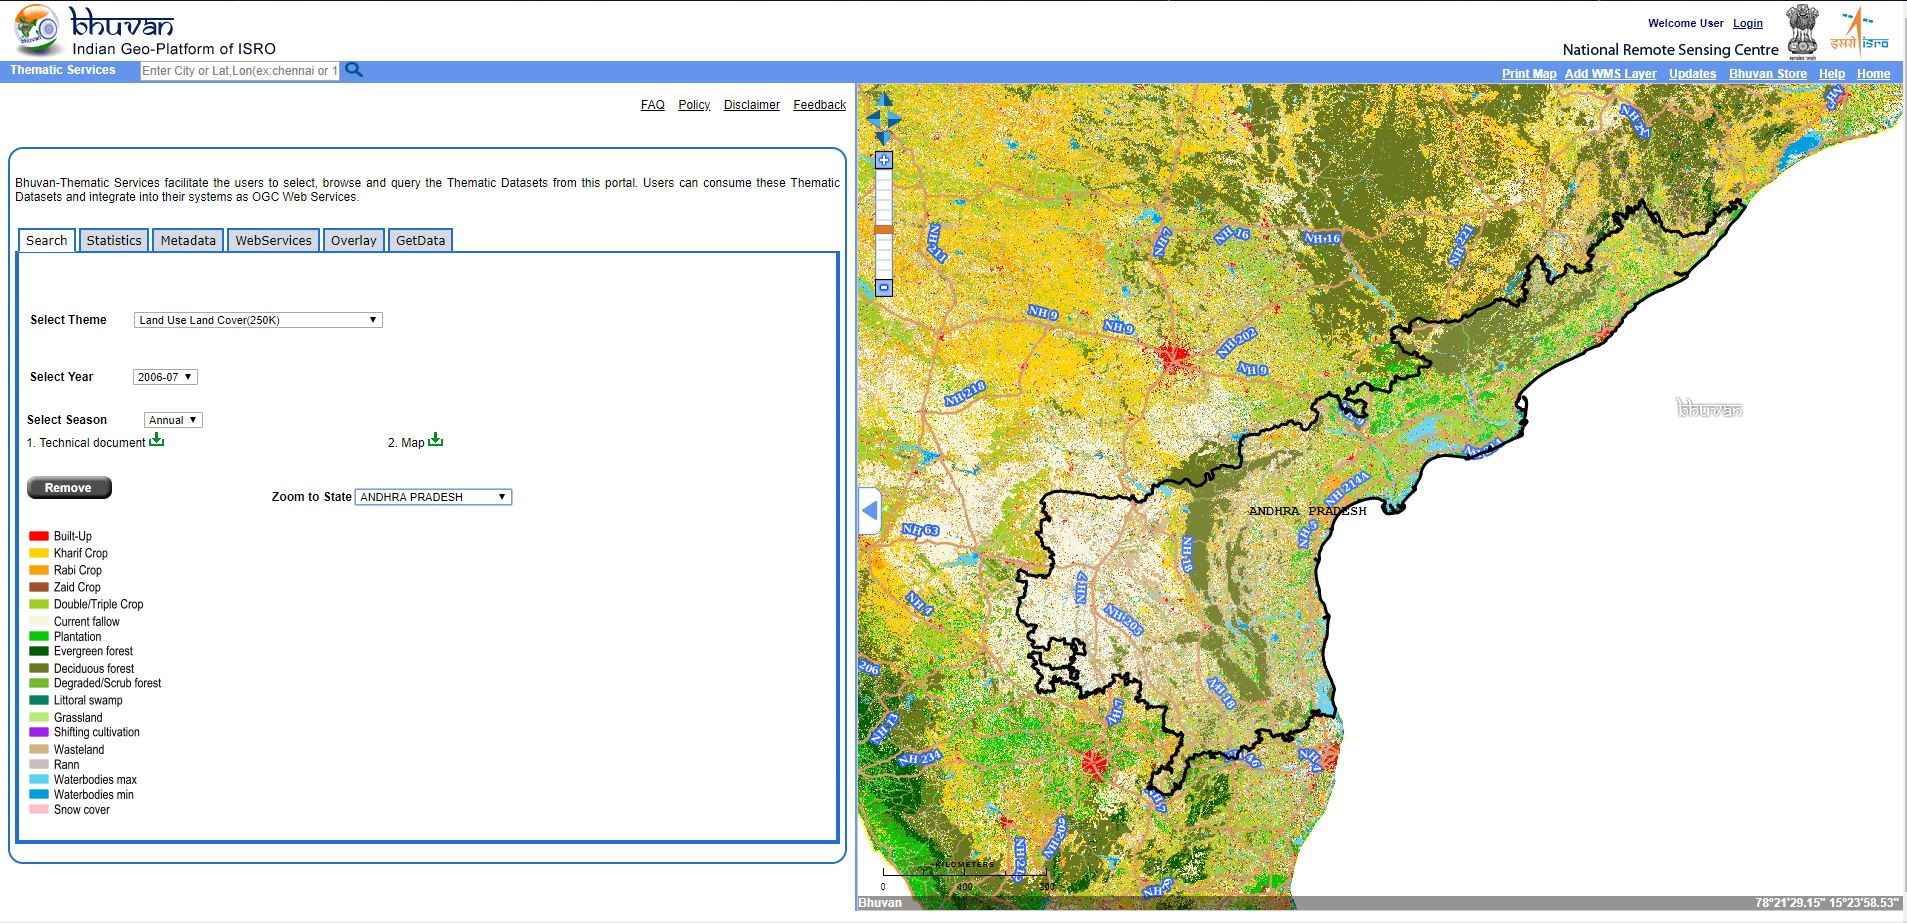
Task: Click the Rabi Crop legend label
Action: point(78,570)
